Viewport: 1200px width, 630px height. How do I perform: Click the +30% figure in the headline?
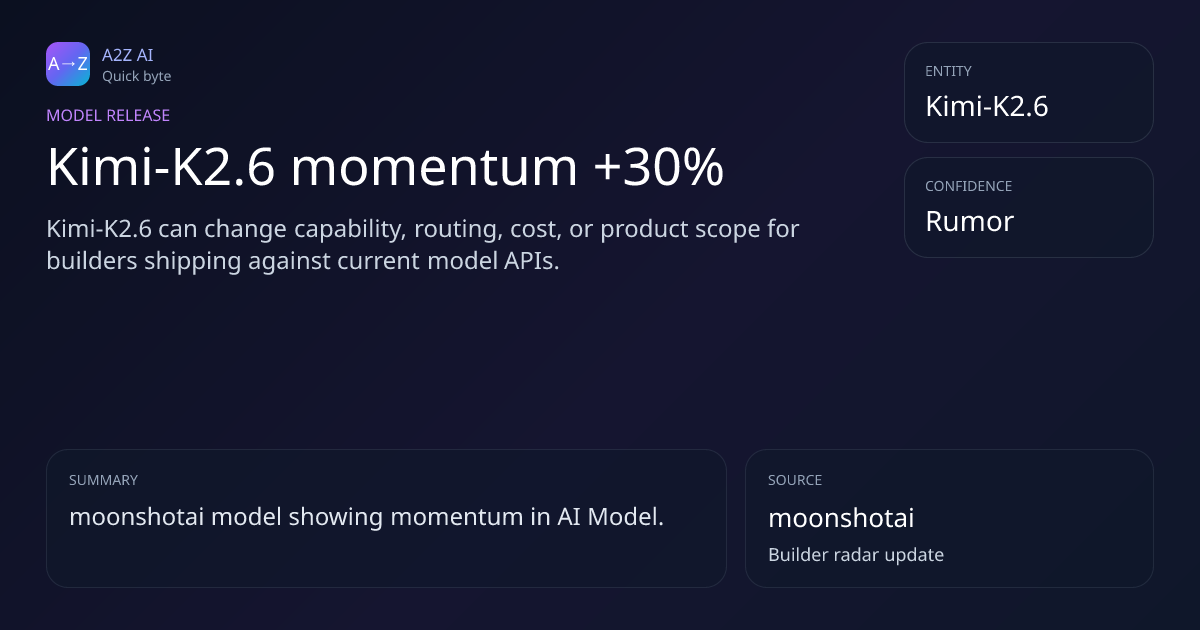coord(658,168)
